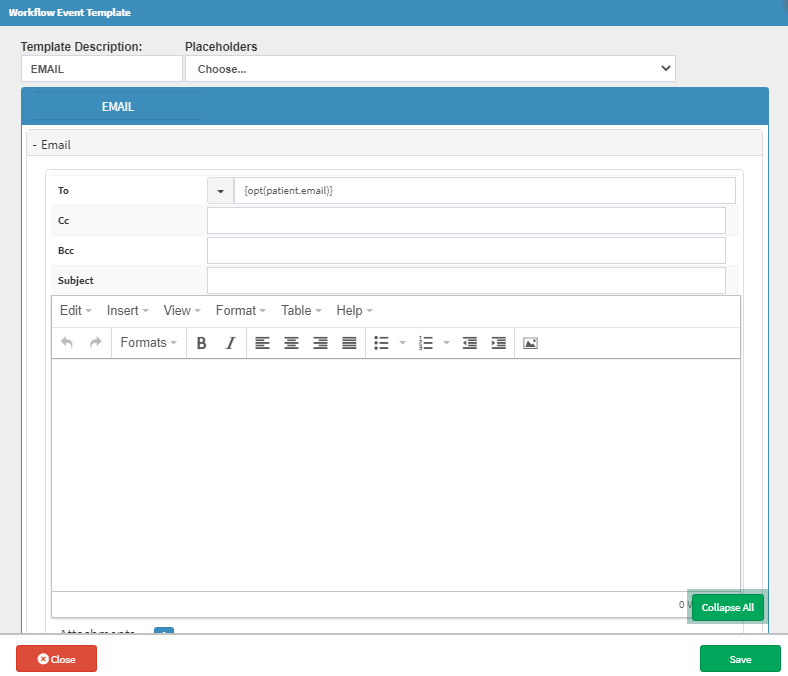Open the Table menu
This screenshot has width=788, height=676.
[301, 311]
